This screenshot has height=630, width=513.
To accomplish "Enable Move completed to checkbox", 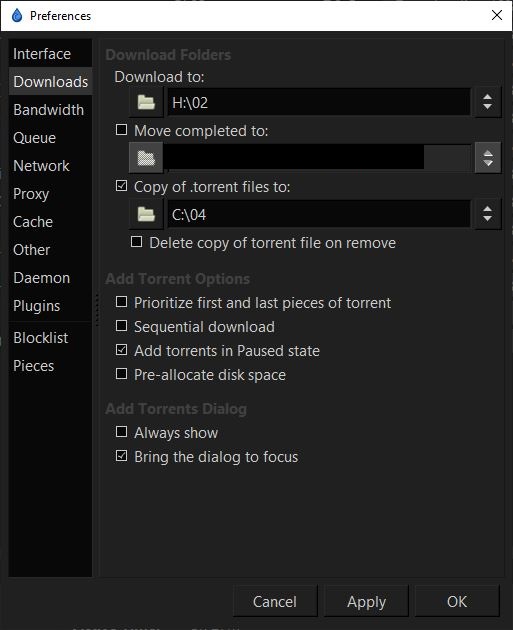I will 121,130.
